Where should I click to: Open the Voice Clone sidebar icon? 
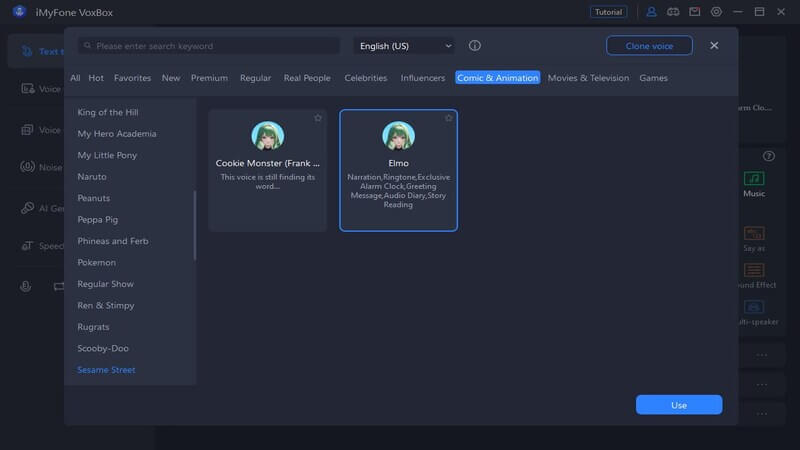pyautogui.click(x=28, y=89)
